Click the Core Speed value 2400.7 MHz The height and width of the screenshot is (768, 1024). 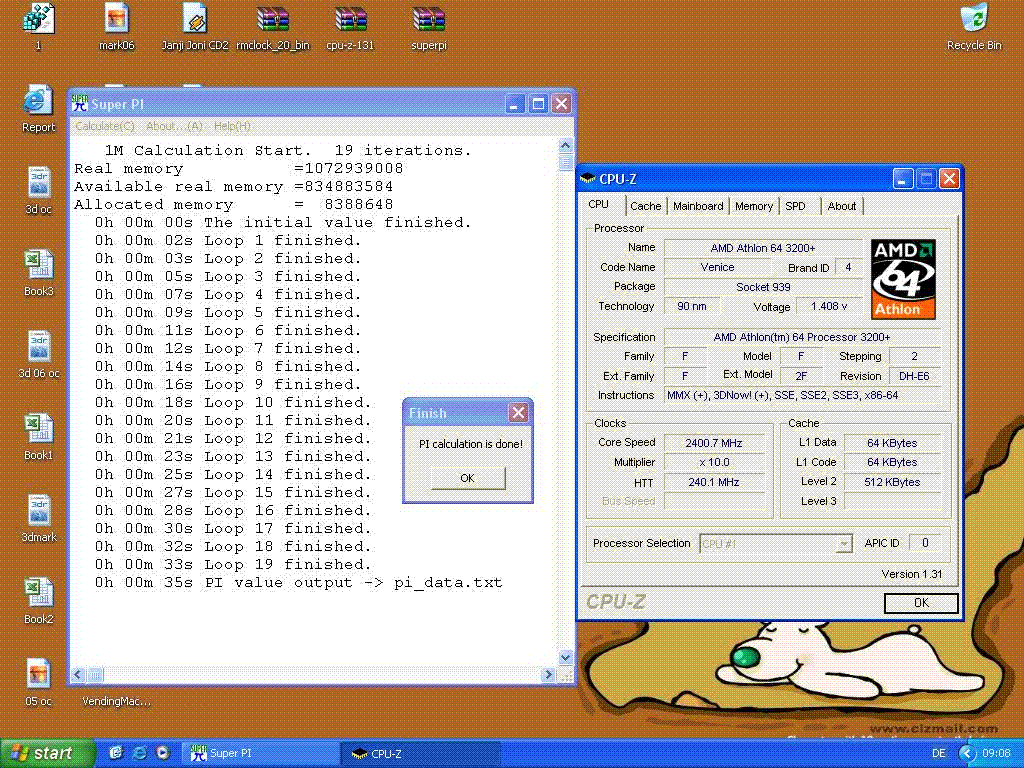(x=714, y=443)
